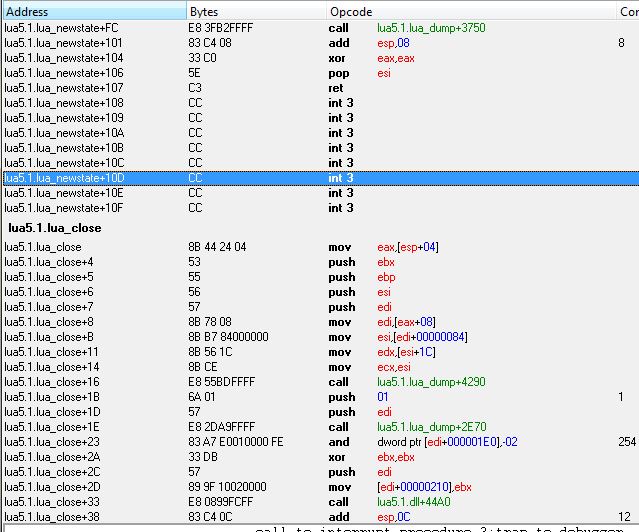The height and width of the screenshot is (532, 639).
Task: Click the Bytes column header
Action: (255, 10)
